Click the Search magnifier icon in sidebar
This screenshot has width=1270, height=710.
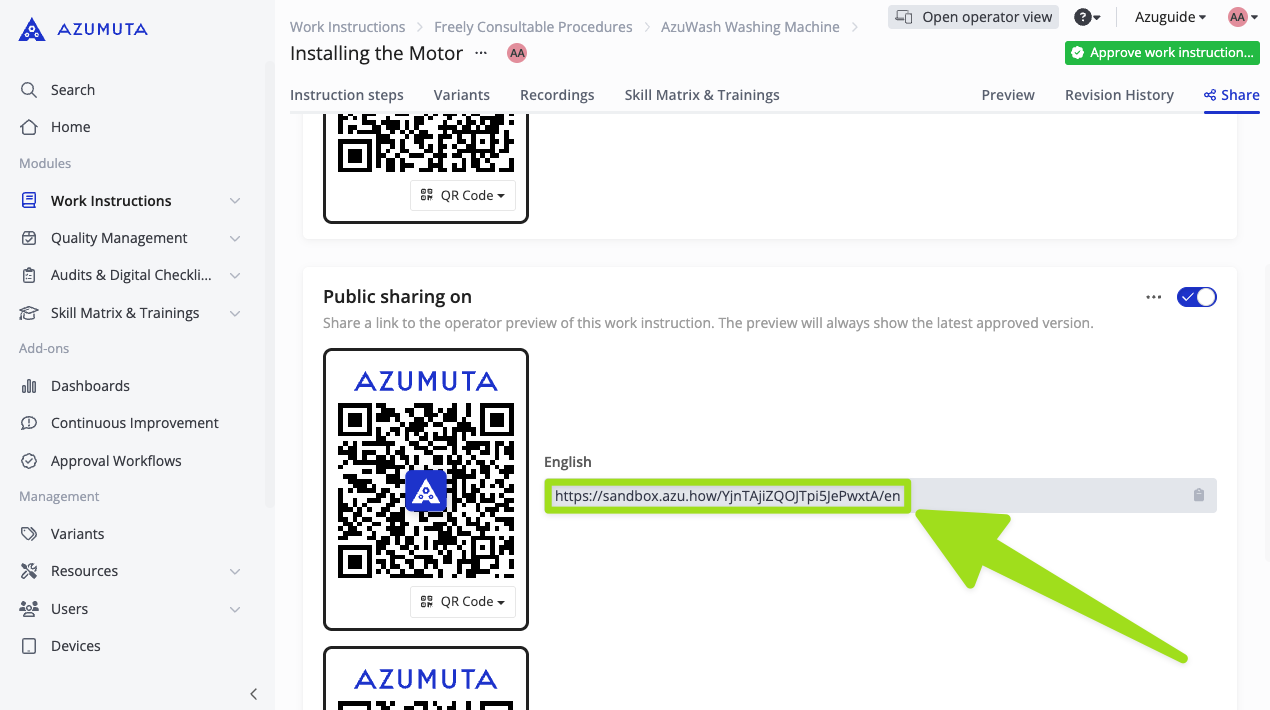click(29, 90)
